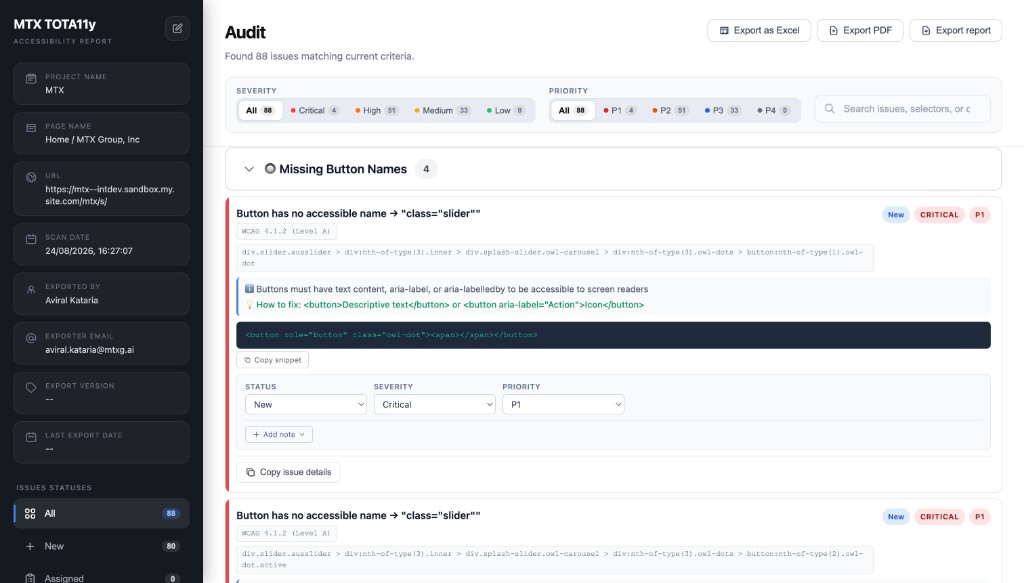The height and width of the screenshot is (583, 1024).
Task: Filter severity by Critical
Action: [x=315, y=110]
